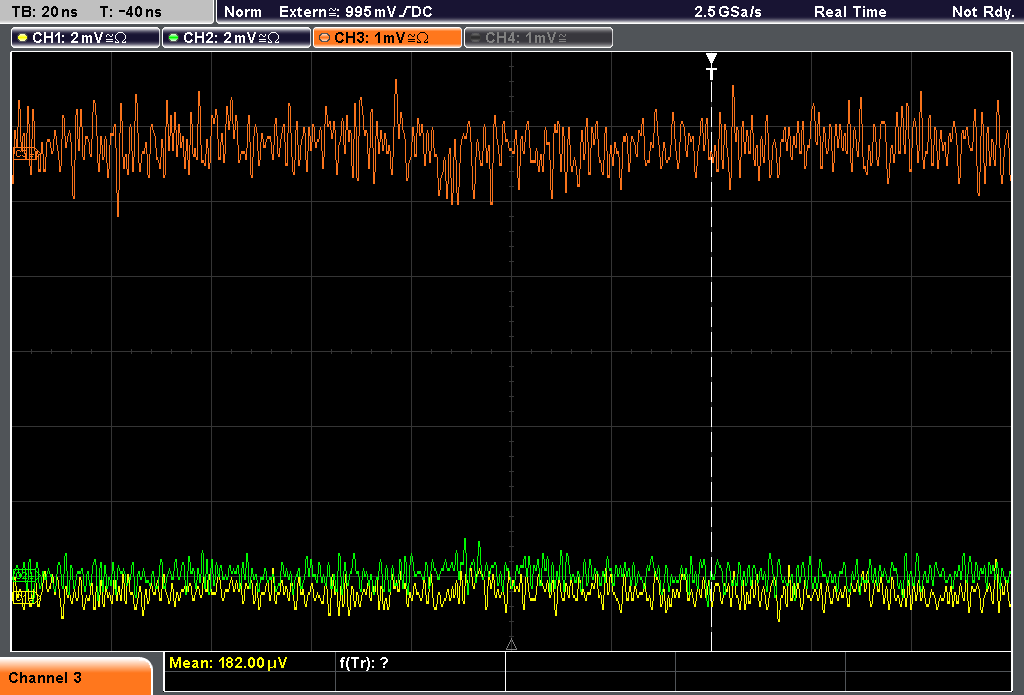The height and width of the screenshot is (695, 1024).
Task: Click the green CH2 ground level marker
Action: pyautogui.click(x=26, y=576)
